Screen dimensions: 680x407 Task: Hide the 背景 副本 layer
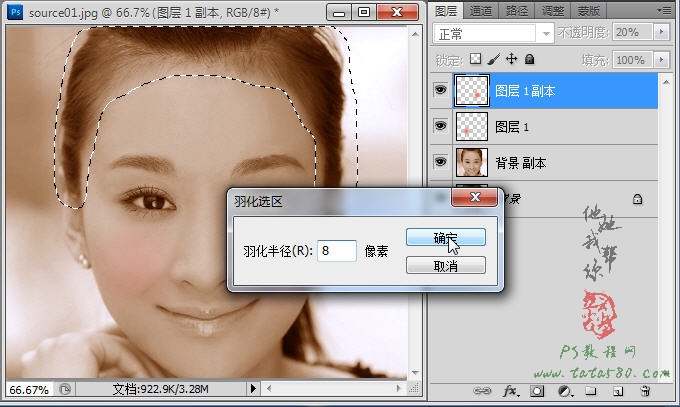coord(441,162)
